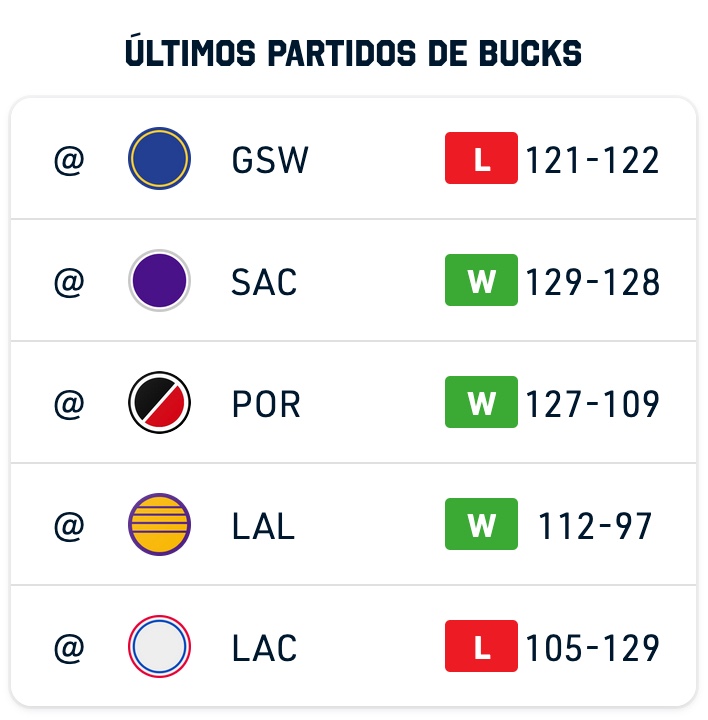708x720 pixels.
Task: Click the green W badge for LAL game
Action: pos(481,524)
